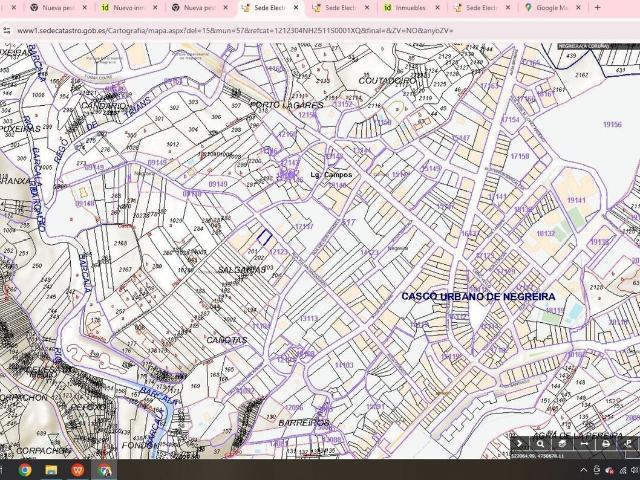Click block number 17154 on the map
The width and height of the screenshot is (640, 480).
point(510,120)
